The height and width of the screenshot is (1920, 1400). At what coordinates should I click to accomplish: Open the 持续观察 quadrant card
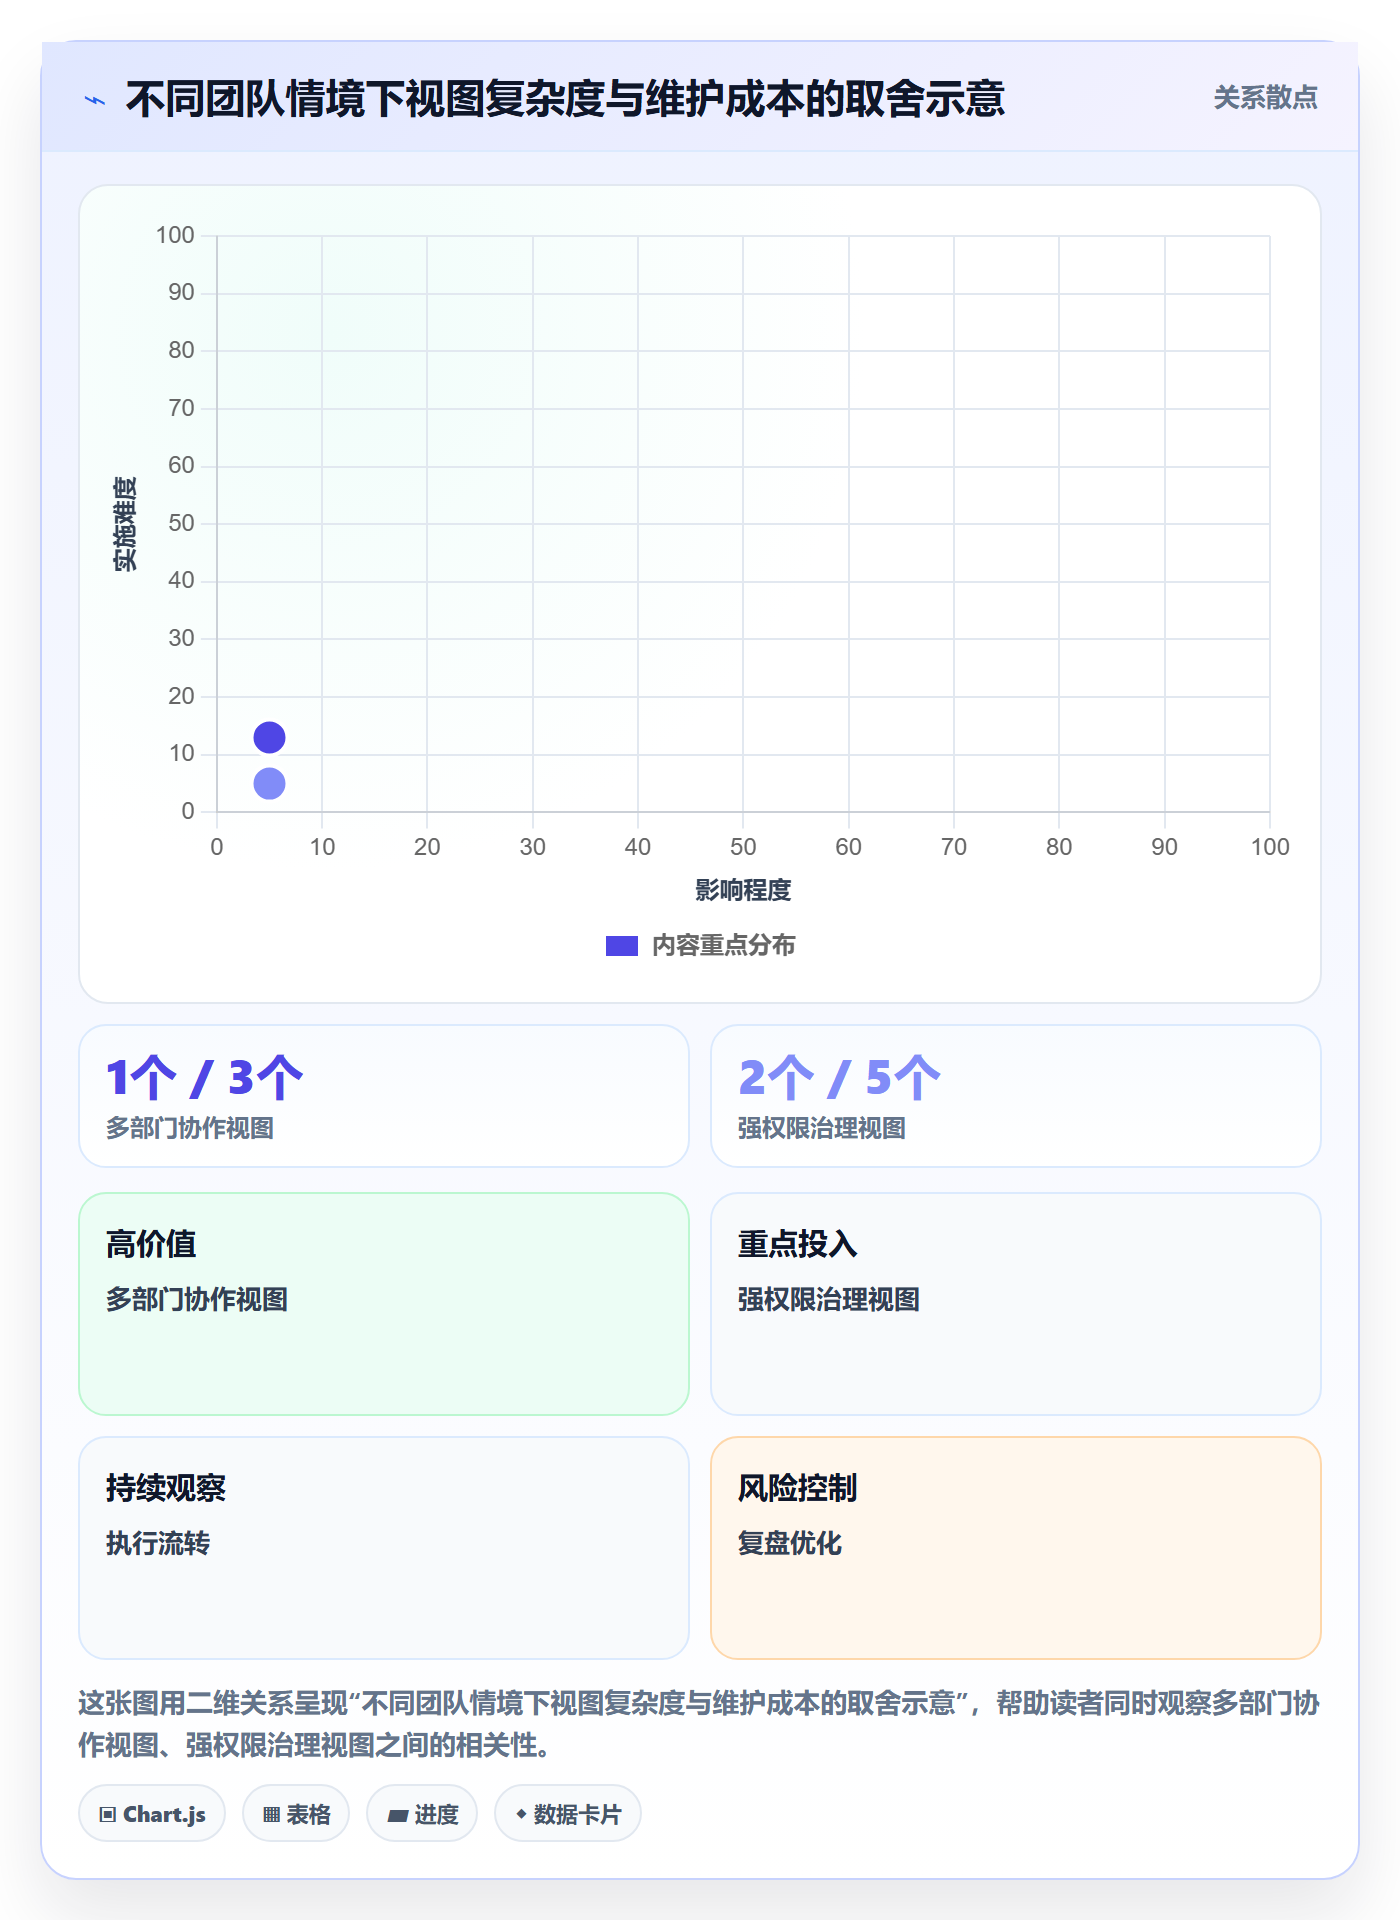click(x=384, y=1548)
